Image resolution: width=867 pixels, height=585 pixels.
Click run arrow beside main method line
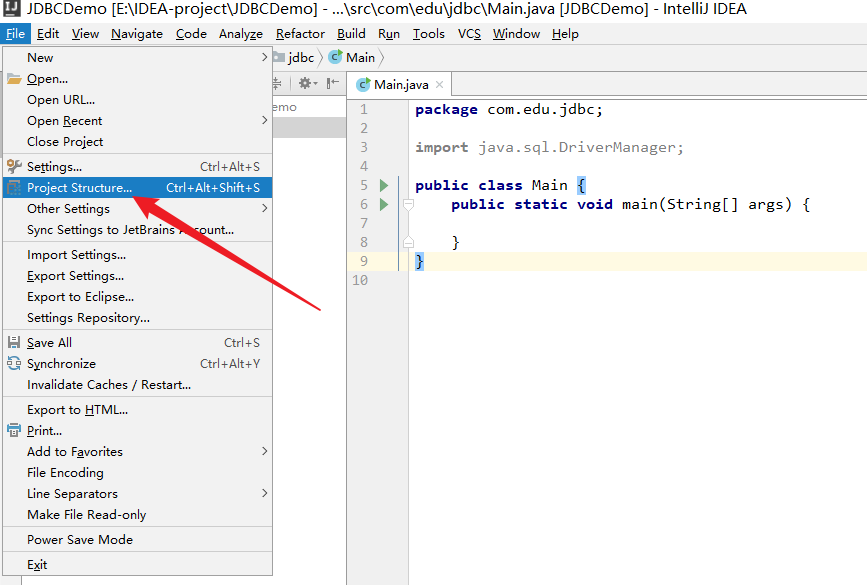coord(384,205)
